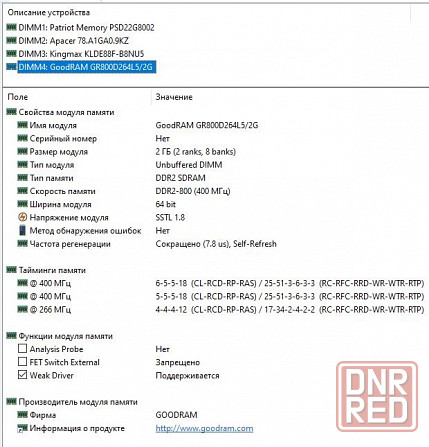Open the http://www.goodram.com link
Image resolution: width=429 pixels, height=447 pixels.
pyautogui.click(x=204, y=428)
